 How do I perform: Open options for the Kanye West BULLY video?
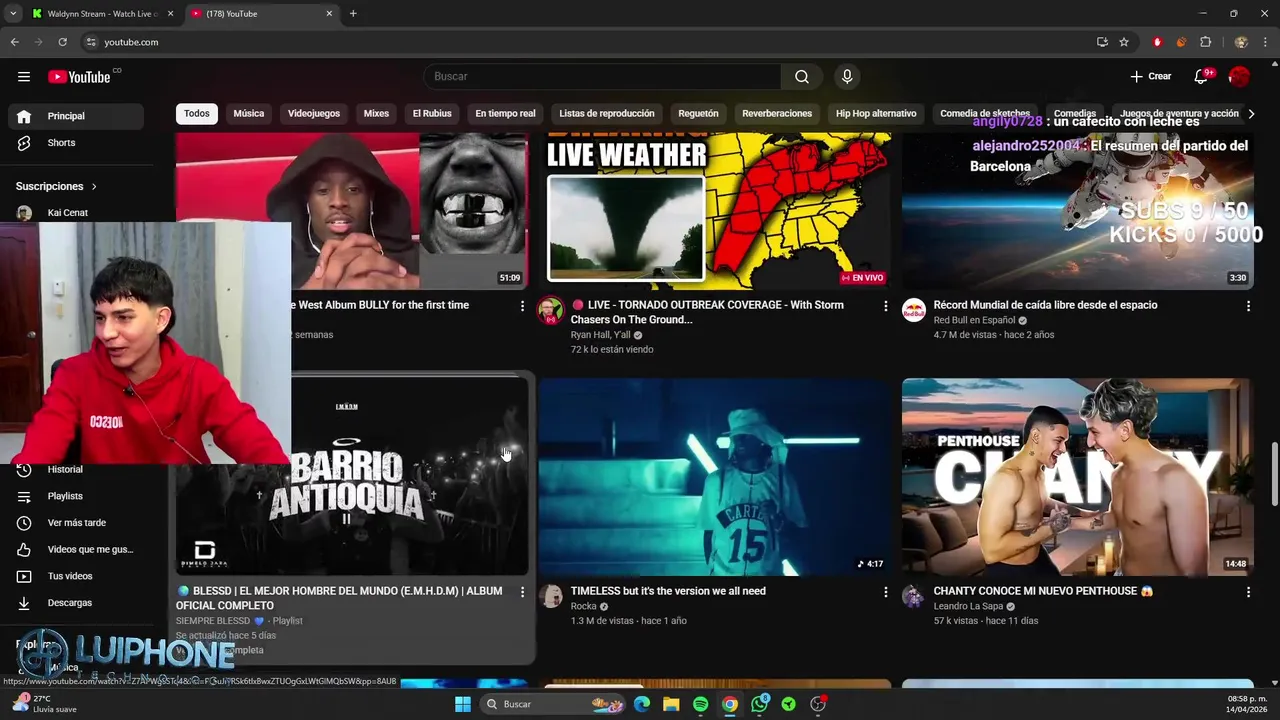click(522, 306)
